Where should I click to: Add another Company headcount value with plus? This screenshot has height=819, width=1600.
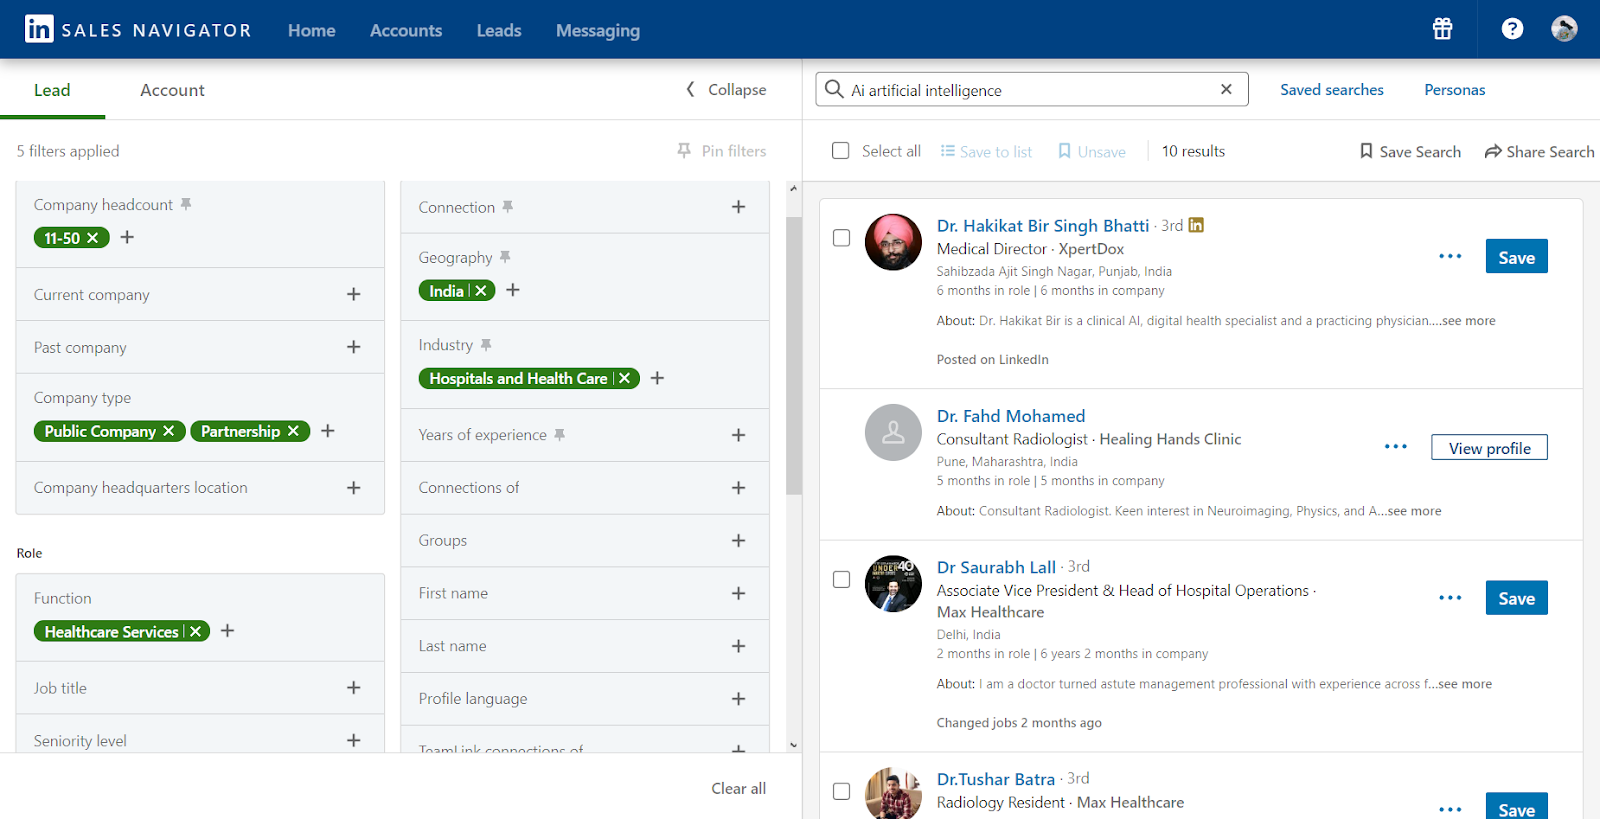coord(127,237)
